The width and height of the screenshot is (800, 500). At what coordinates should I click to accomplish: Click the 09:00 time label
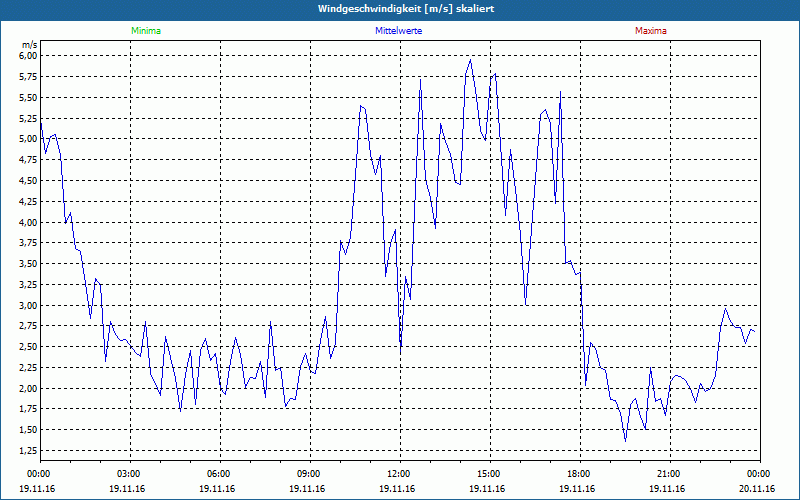308,474
